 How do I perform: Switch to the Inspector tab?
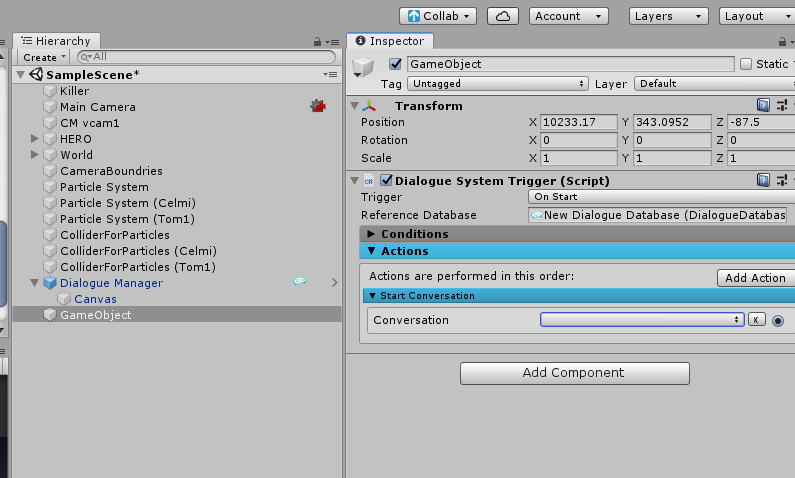click(390, 41)
